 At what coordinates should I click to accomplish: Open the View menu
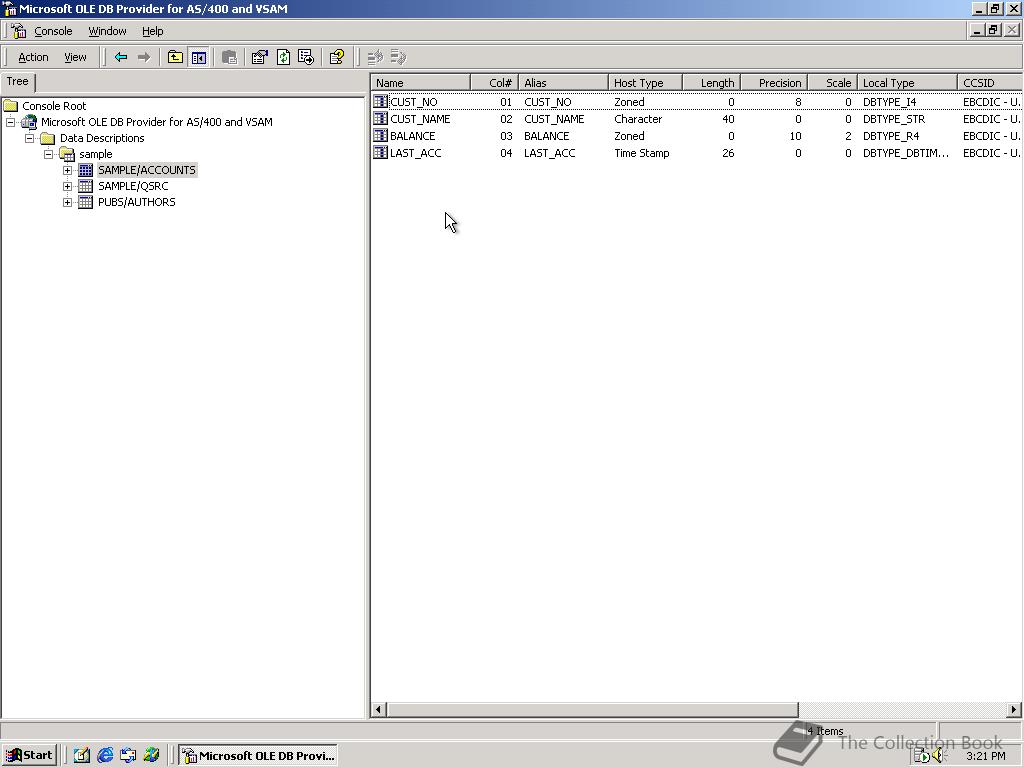click(75, 57)
